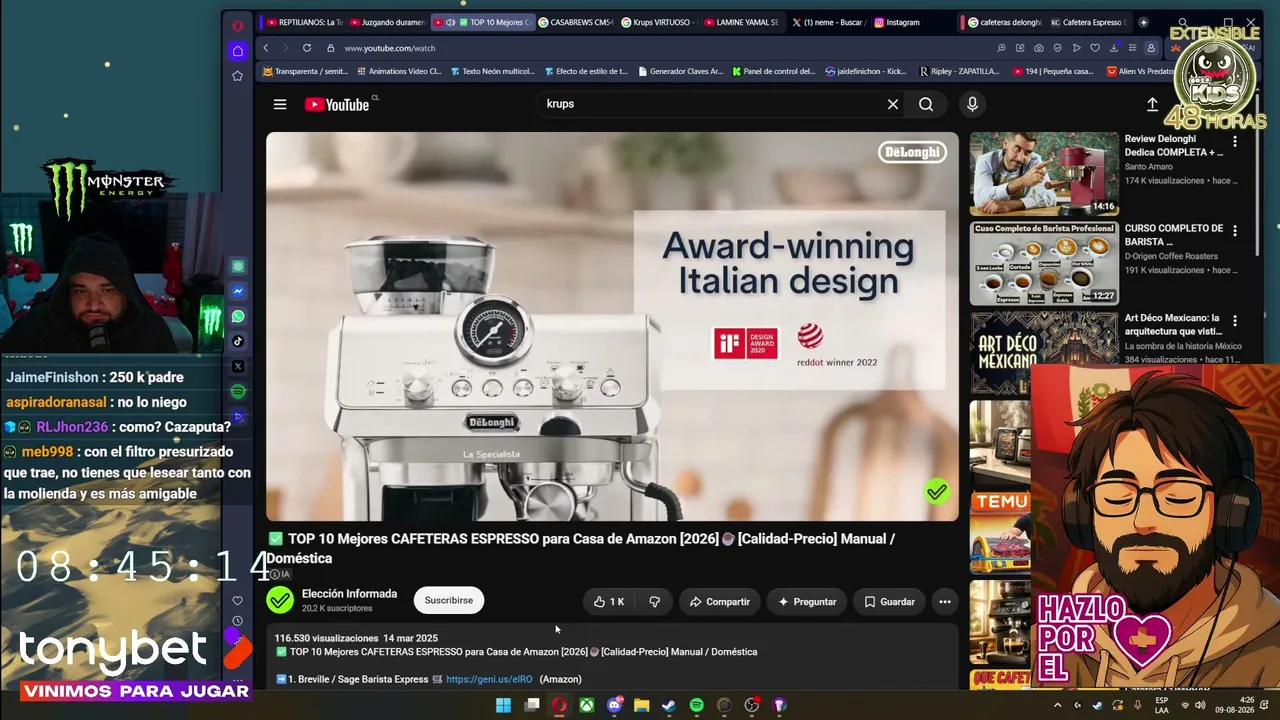Switch to 'cafeteras delonghi' tab

(1003, 22)
